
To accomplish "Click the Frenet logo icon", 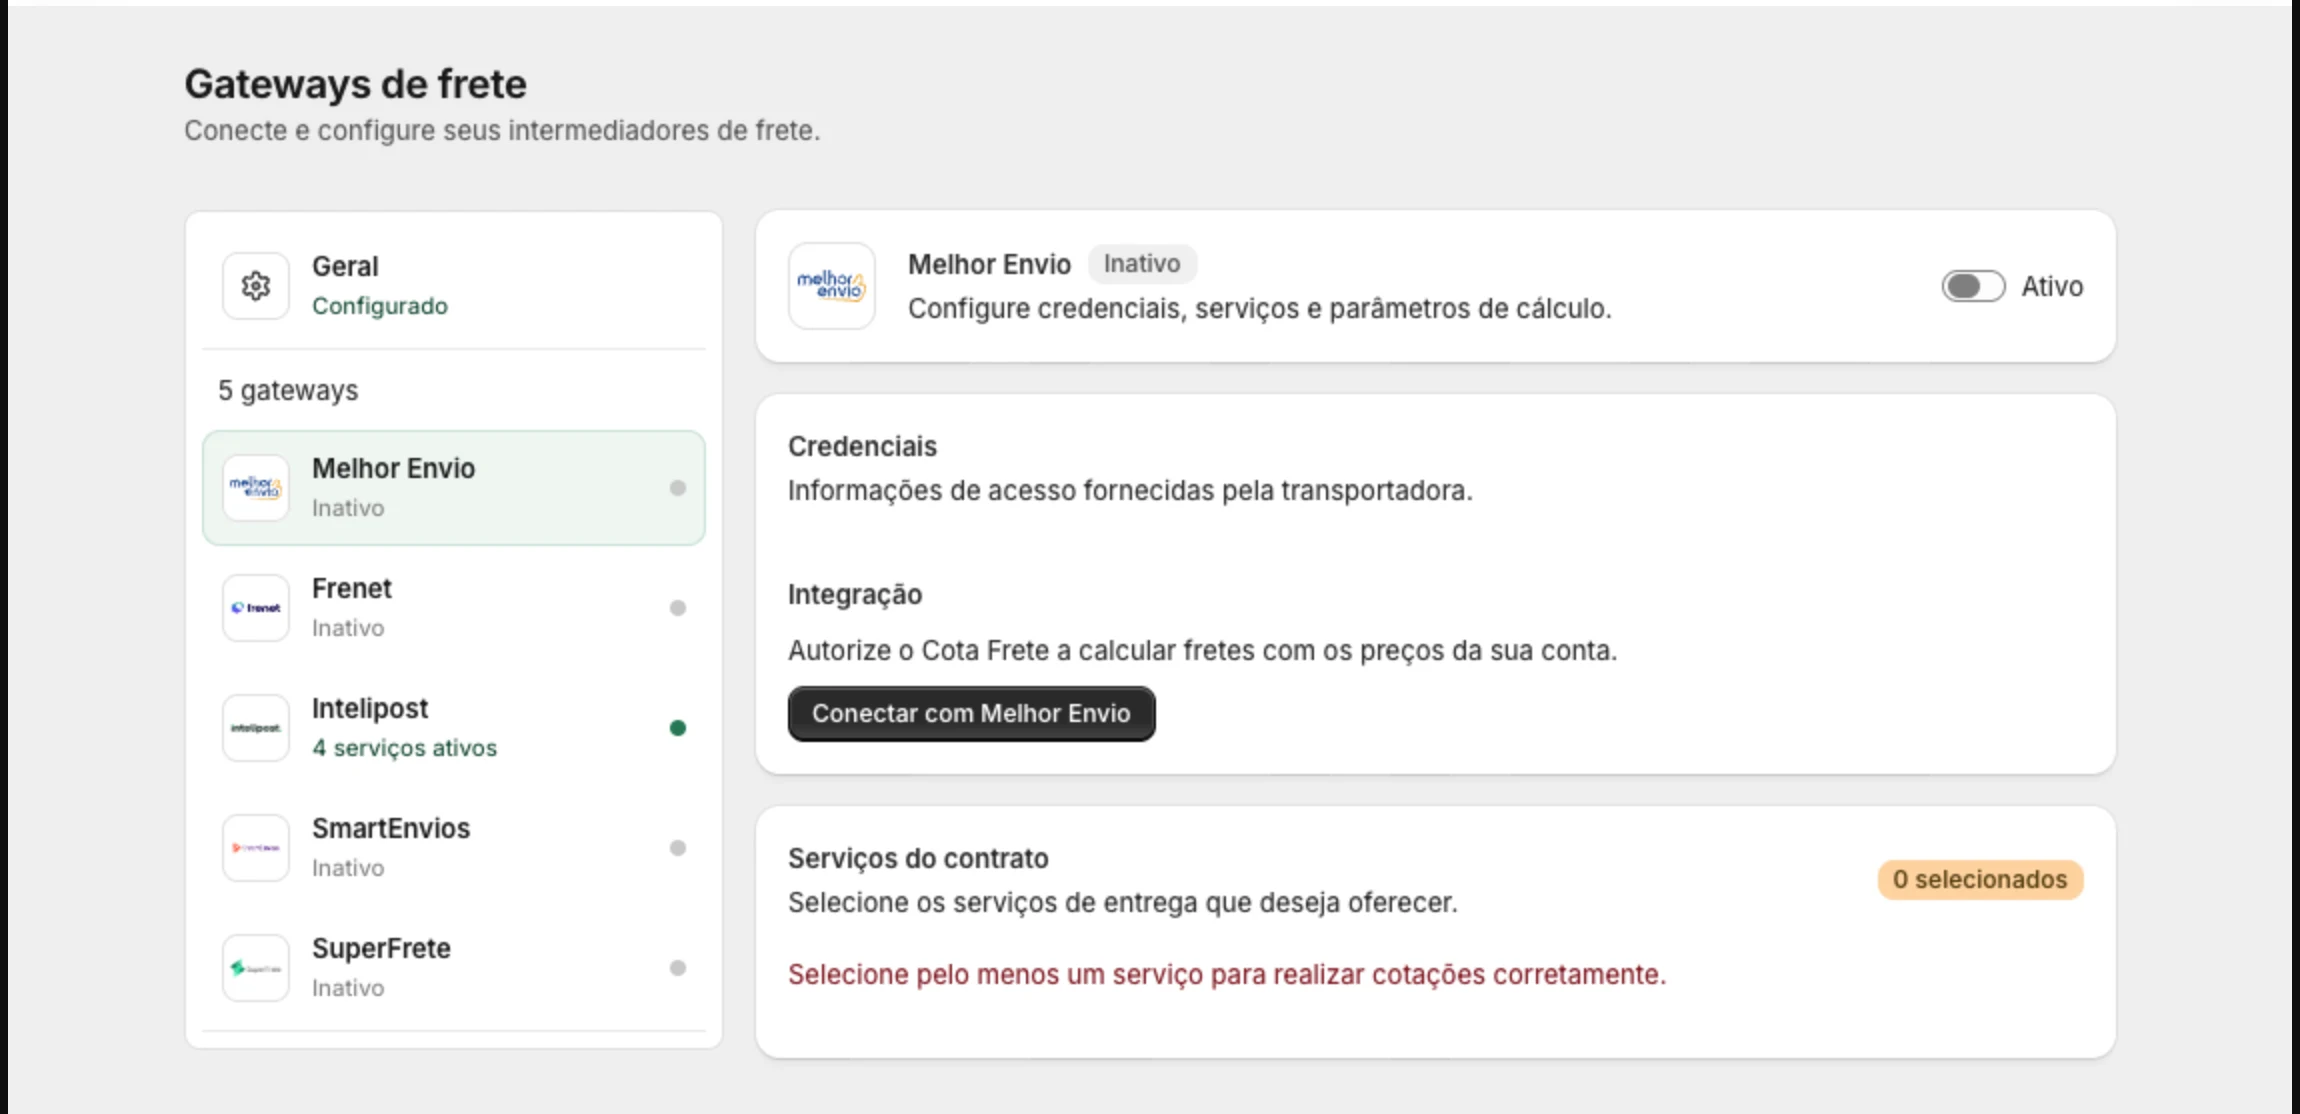I will point(256,608).
